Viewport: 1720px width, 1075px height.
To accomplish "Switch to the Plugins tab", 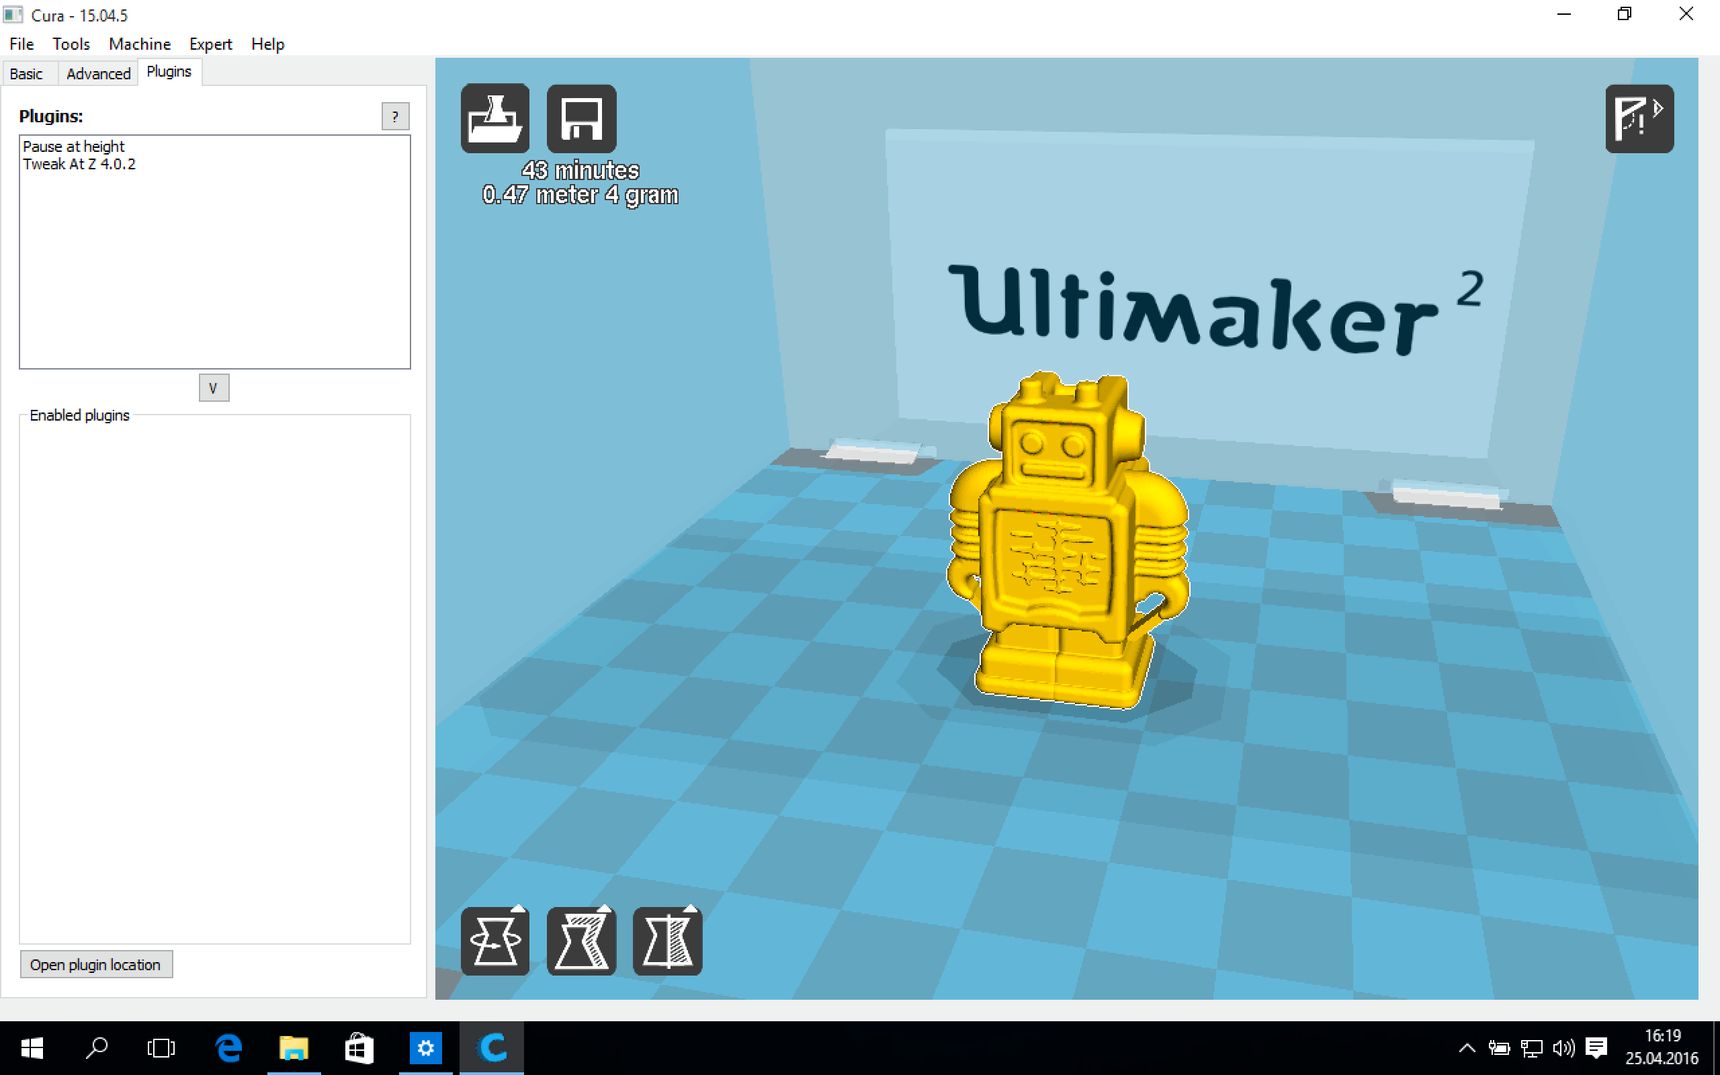I will click(169, 72).
